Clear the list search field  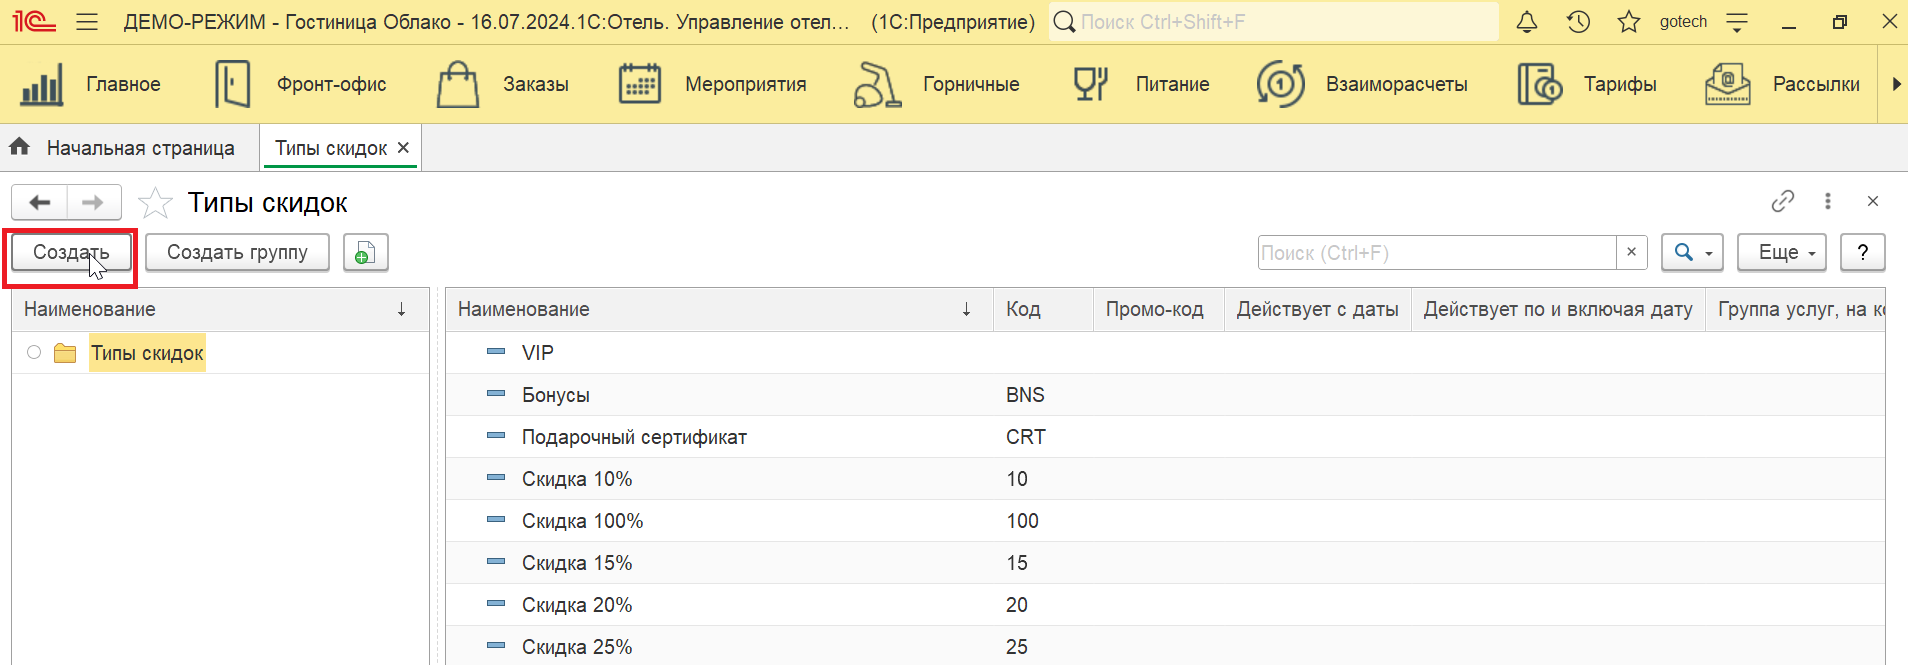click(x=1631, y=253)
